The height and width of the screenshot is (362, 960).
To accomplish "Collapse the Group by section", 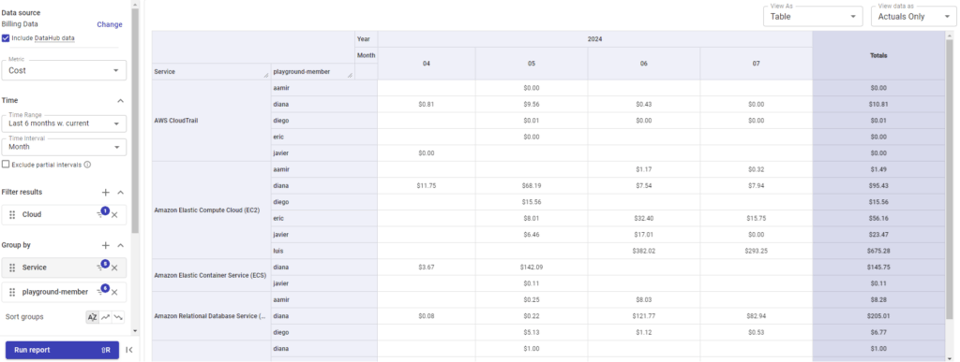I will pyautogui.click(x=121, y=245).
